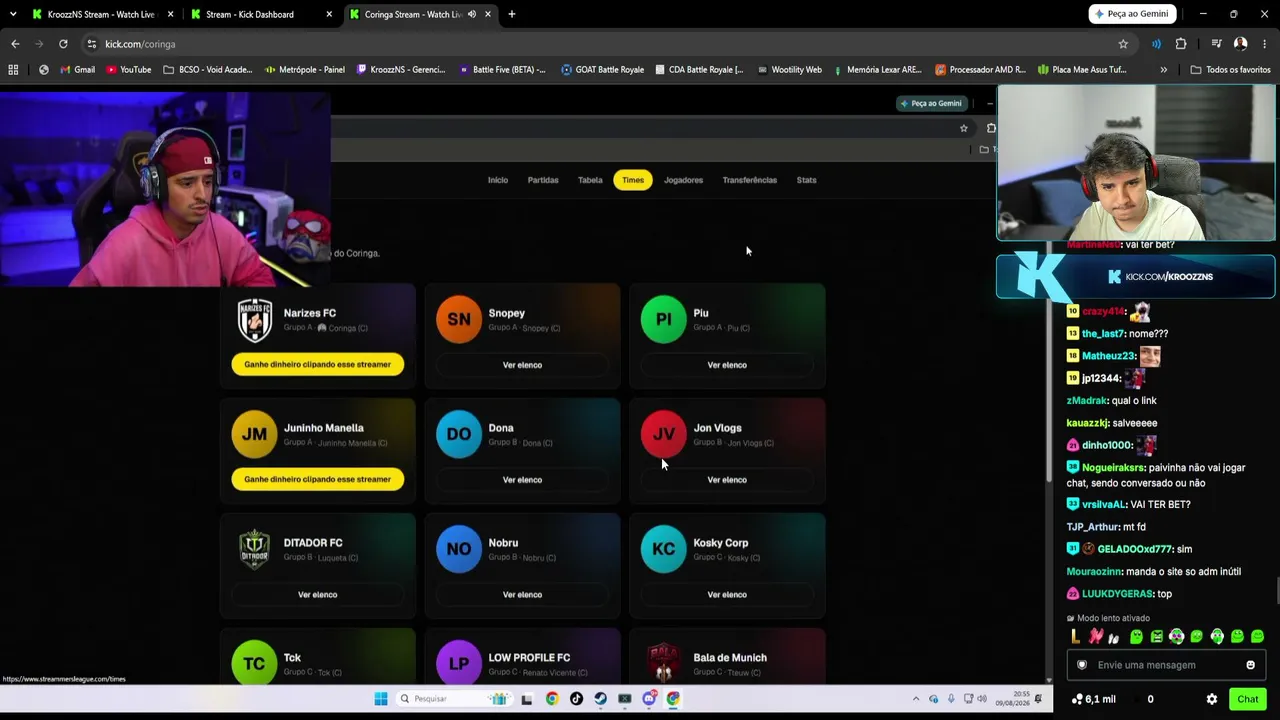1280x720 pixels.
Task: Open the apps grid in bookmarks bar
Action: 13,70
